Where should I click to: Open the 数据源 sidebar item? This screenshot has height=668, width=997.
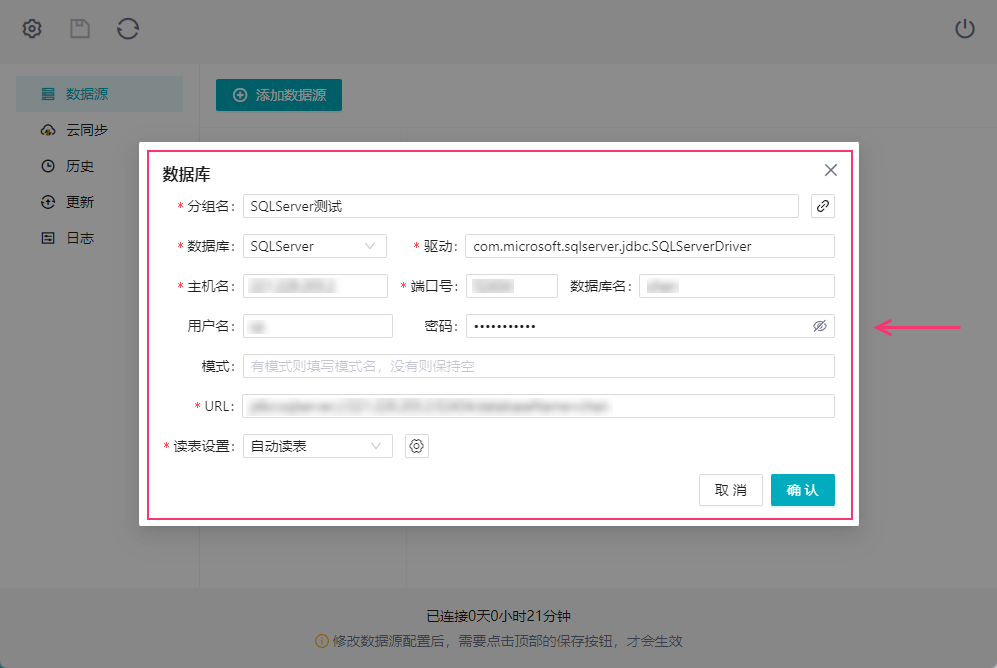99,94
